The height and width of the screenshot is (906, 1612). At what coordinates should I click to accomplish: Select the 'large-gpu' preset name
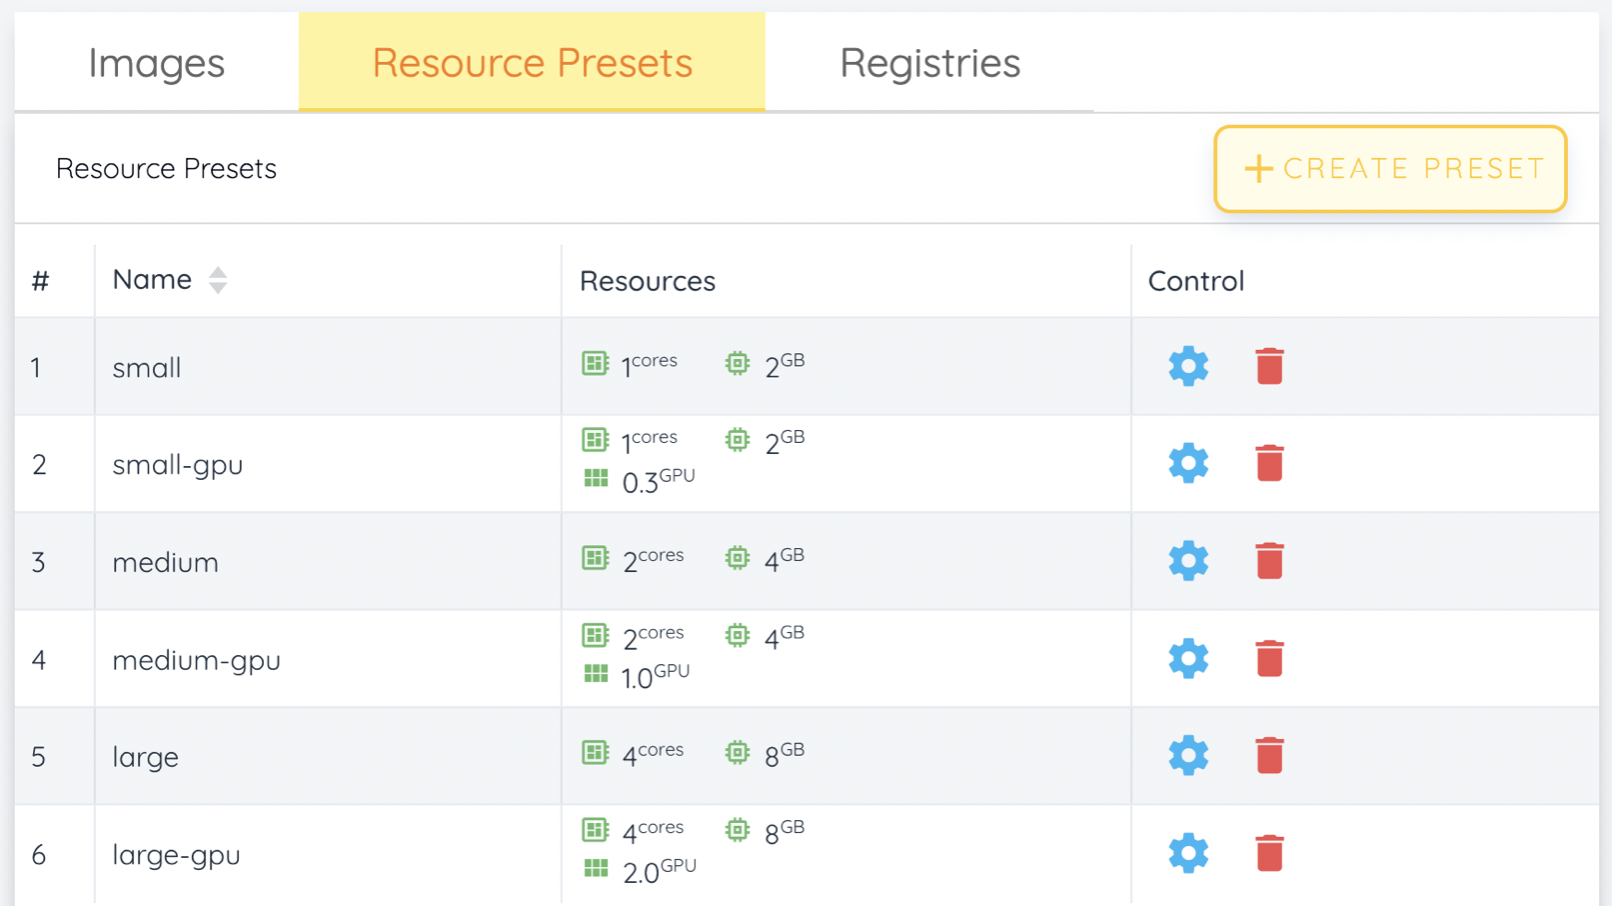click(x=176, y=855)
